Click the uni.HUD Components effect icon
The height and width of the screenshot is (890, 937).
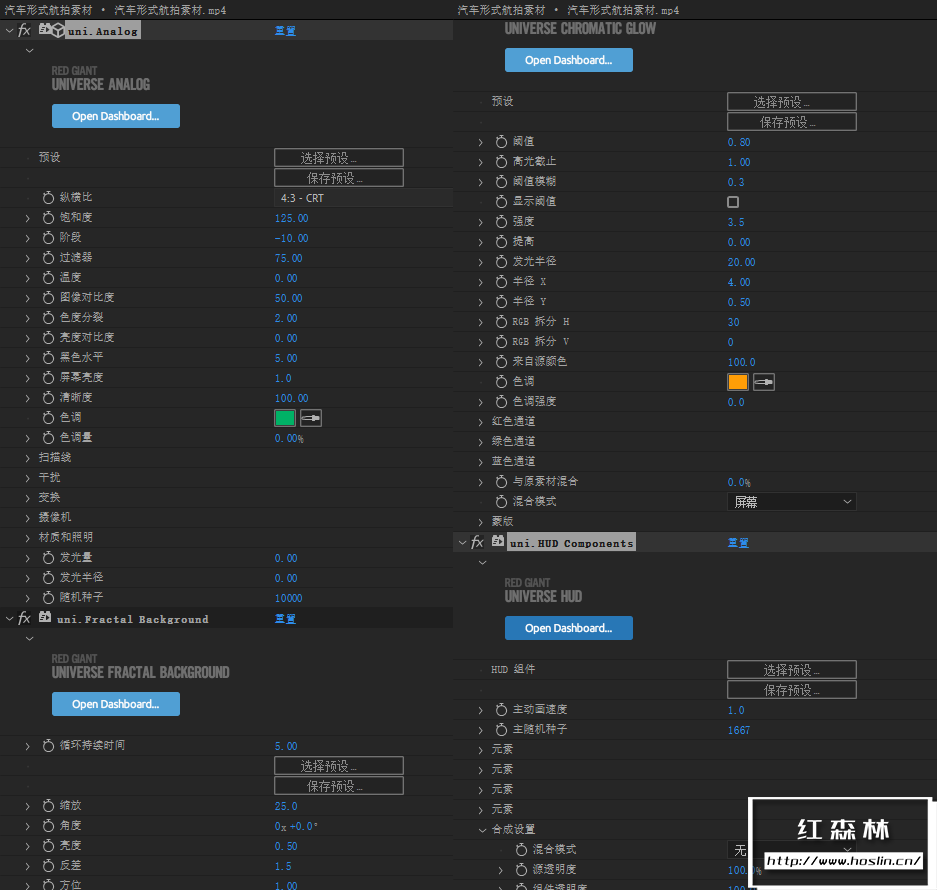pyautogui.click(x=498, y=541)
